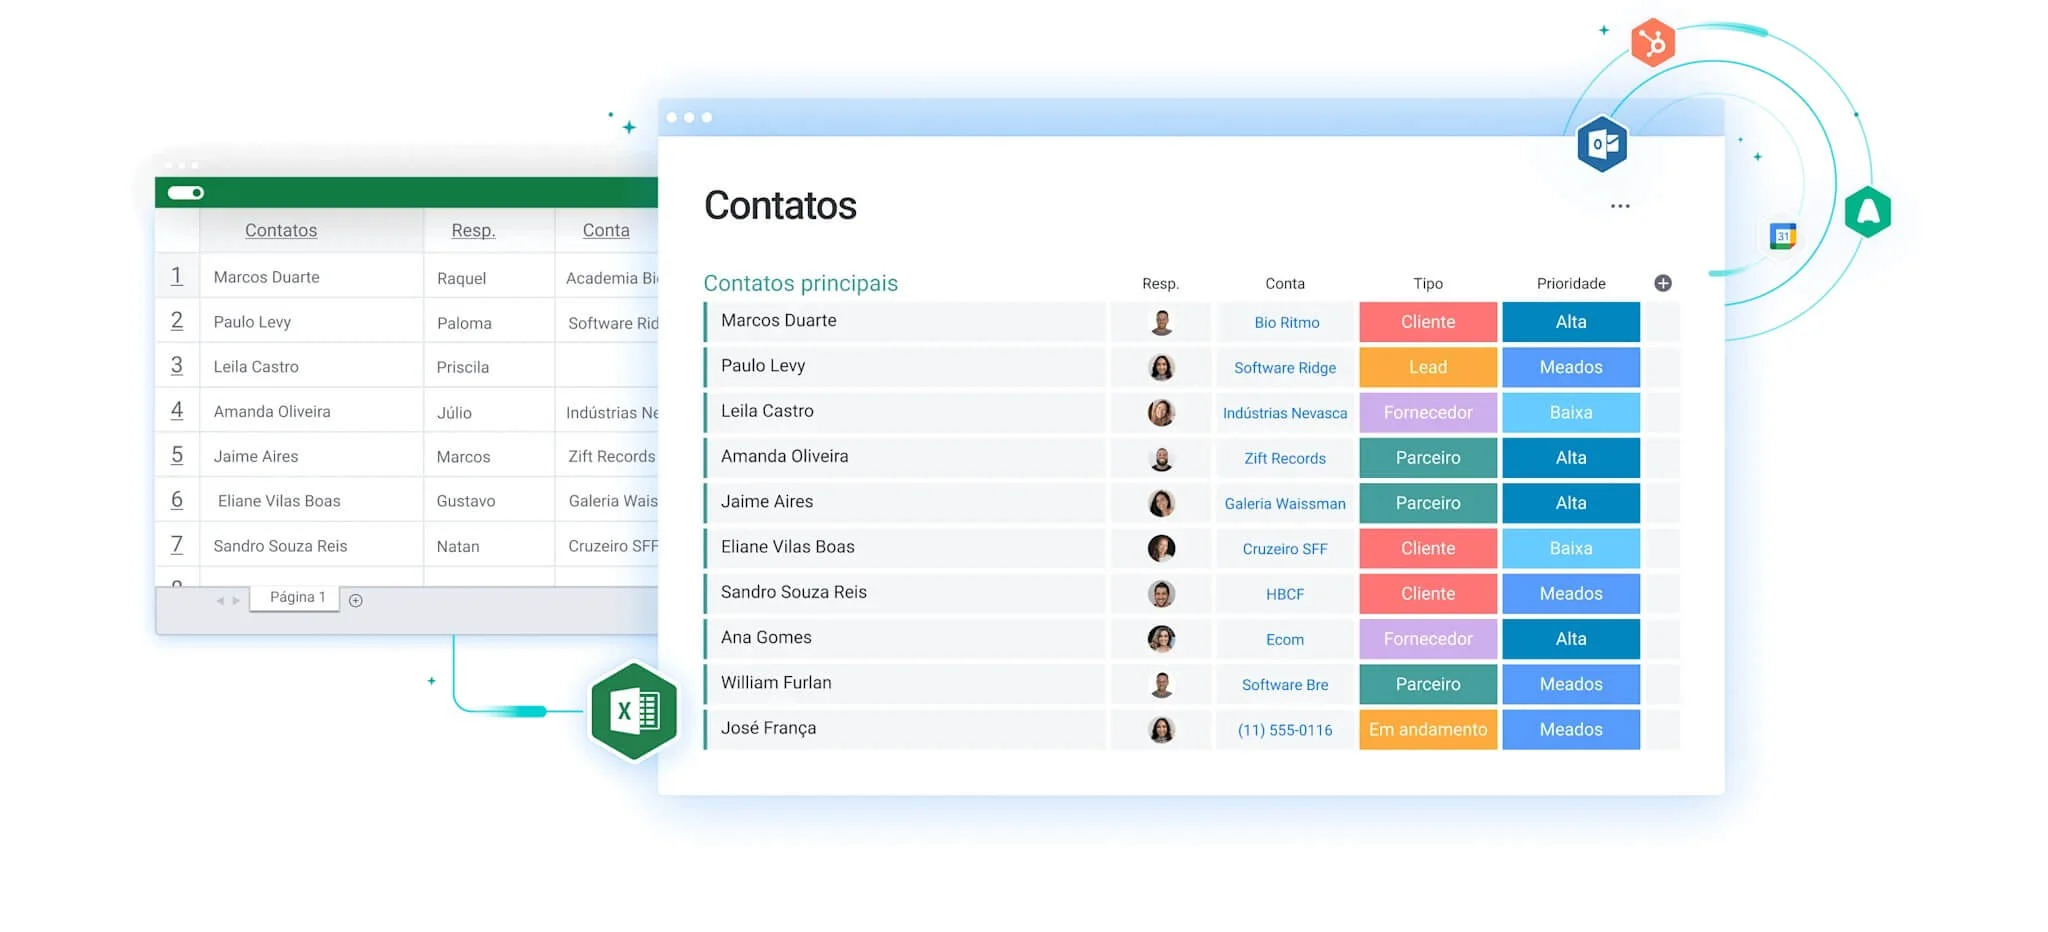Click the plus icon to add a column
The image size is (2048, 932).
click(1664, 283)
